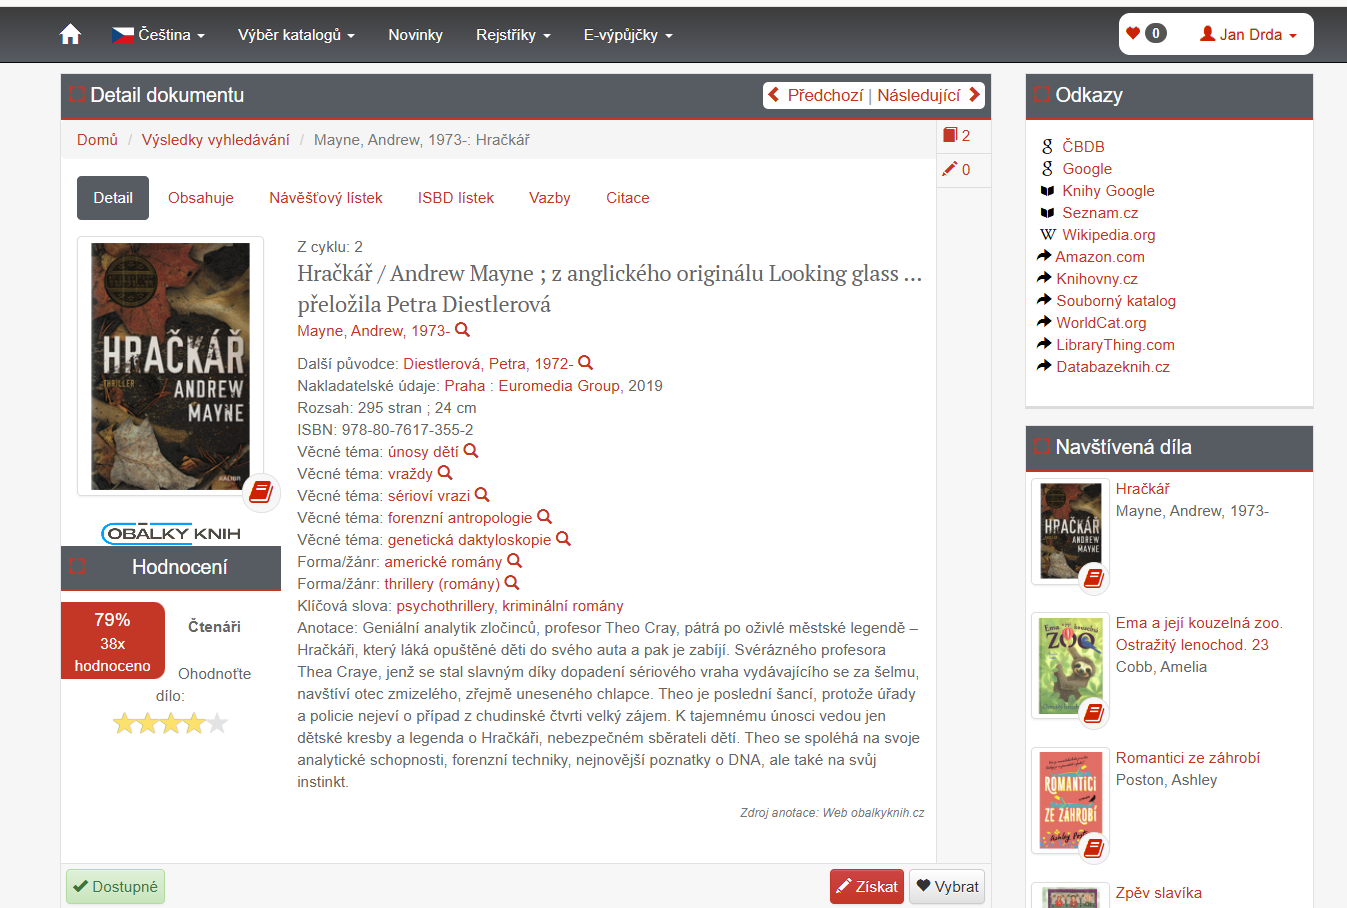Click magnifier next to vraždy
This screenshot has height=908, width=1347.
[445, 473]
